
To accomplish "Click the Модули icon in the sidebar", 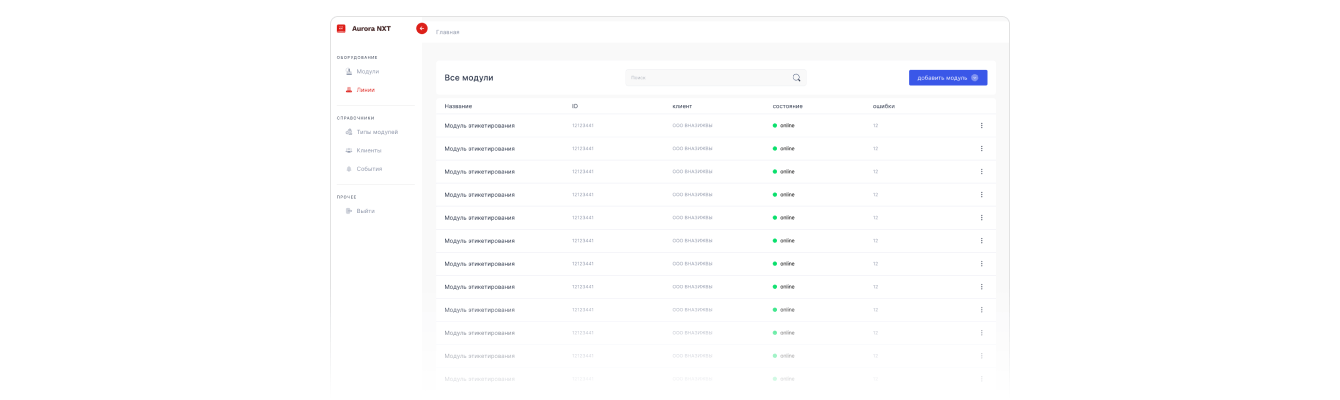I will pyautogui.click(x=349, y=71).
